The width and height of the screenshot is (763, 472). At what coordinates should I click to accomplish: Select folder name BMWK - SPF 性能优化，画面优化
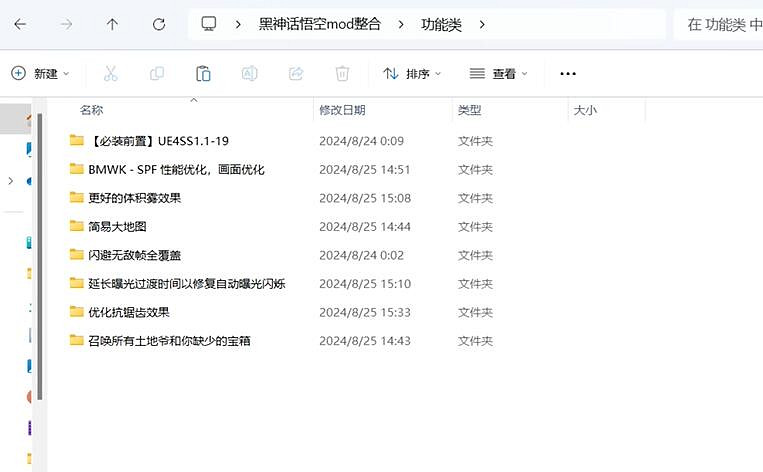[x=176, y=169]
